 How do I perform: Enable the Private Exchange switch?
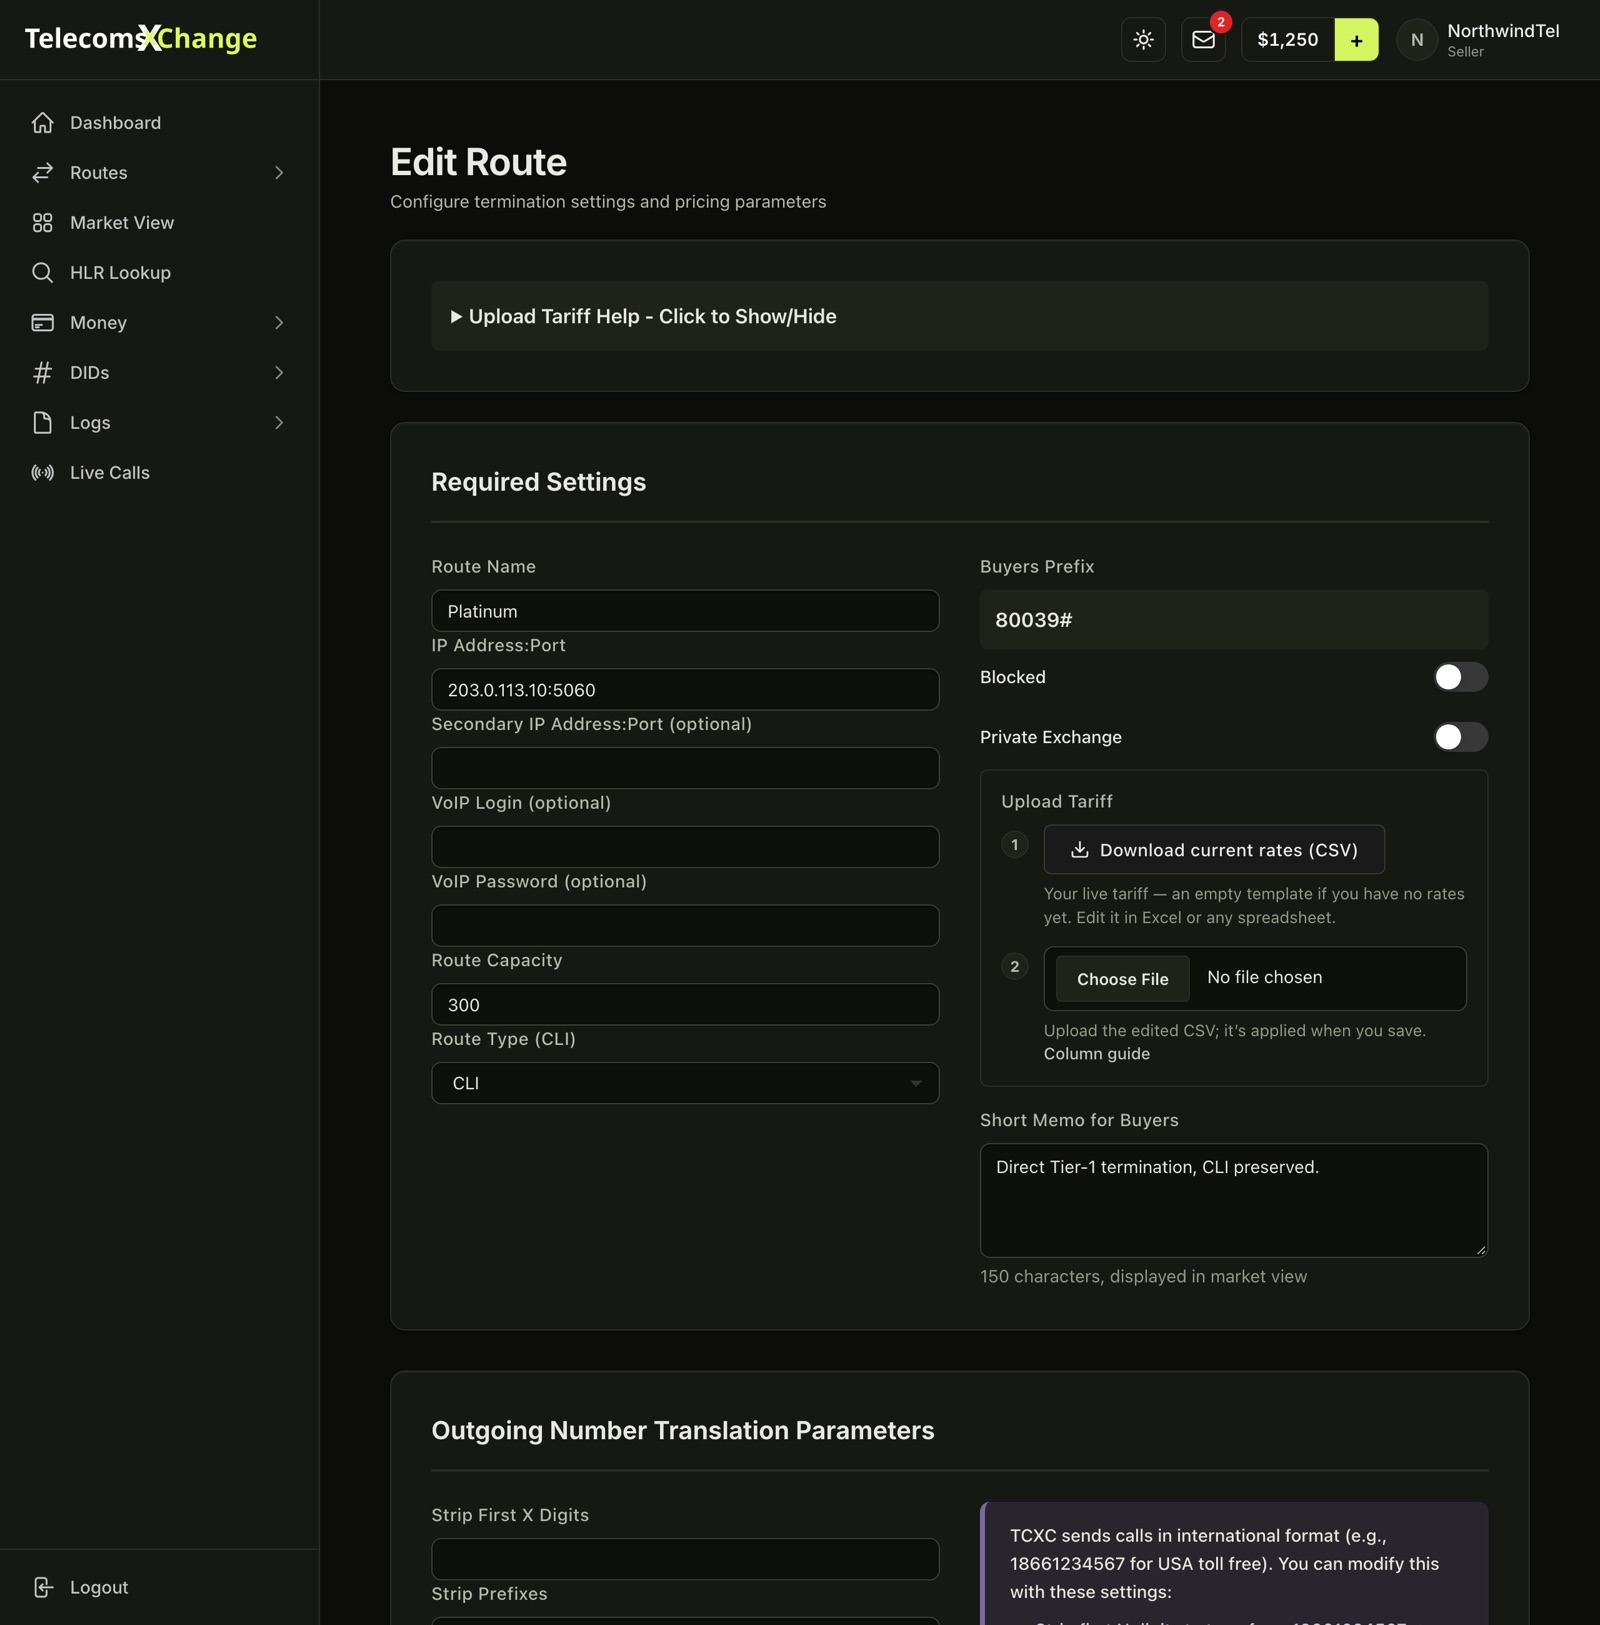point(1460,737)
